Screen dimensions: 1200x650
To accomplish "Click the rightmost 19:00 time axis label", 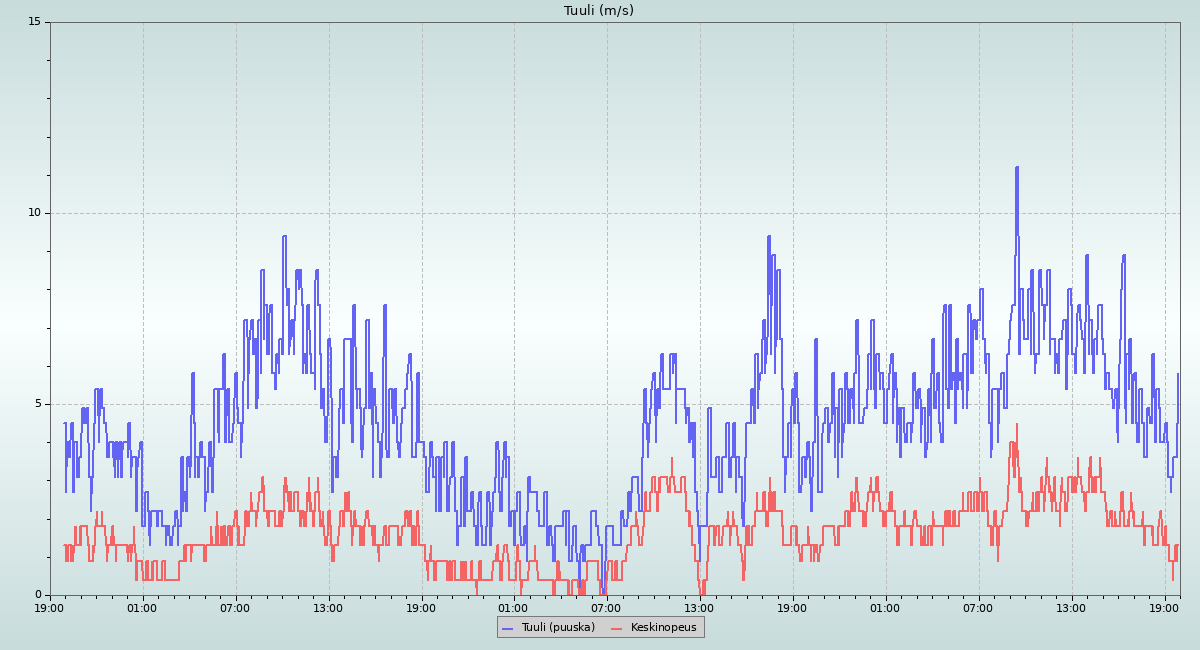I will [x=1164, y=608].
